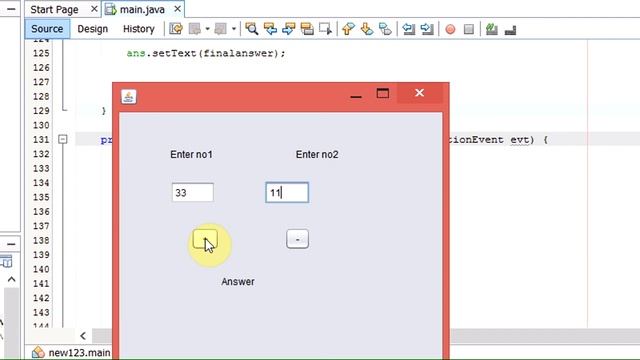Switch to the Design view
Image resolution: width=640 pixels, height=360 pixels.
[x=93, y=29]
